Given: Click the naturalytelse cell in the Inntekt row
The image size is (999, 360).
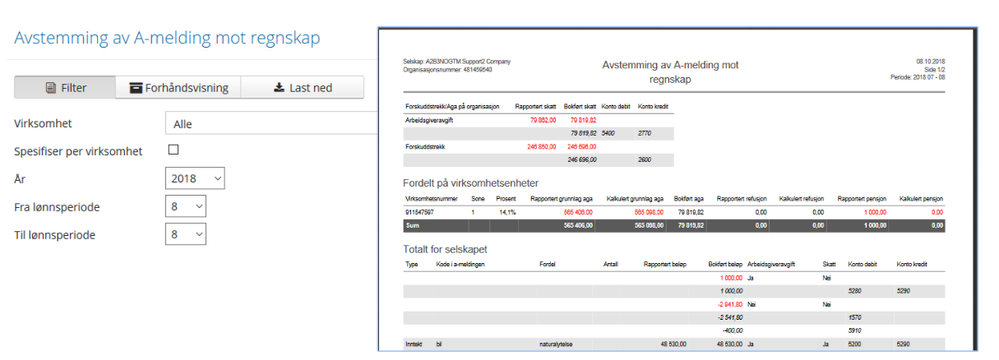Looking at the screenshot, I should tap(556, 344).
